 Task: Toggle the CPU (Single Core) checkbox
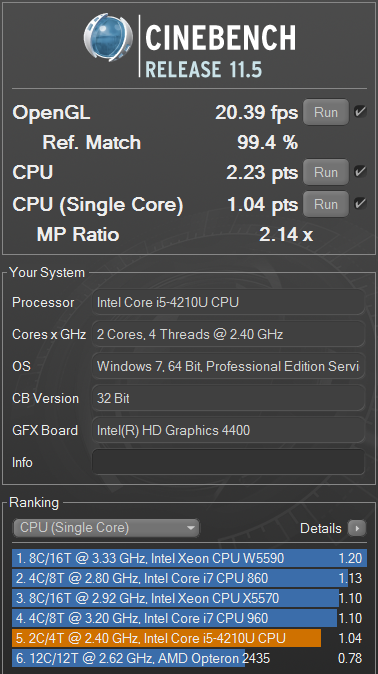tap(360, 203)
